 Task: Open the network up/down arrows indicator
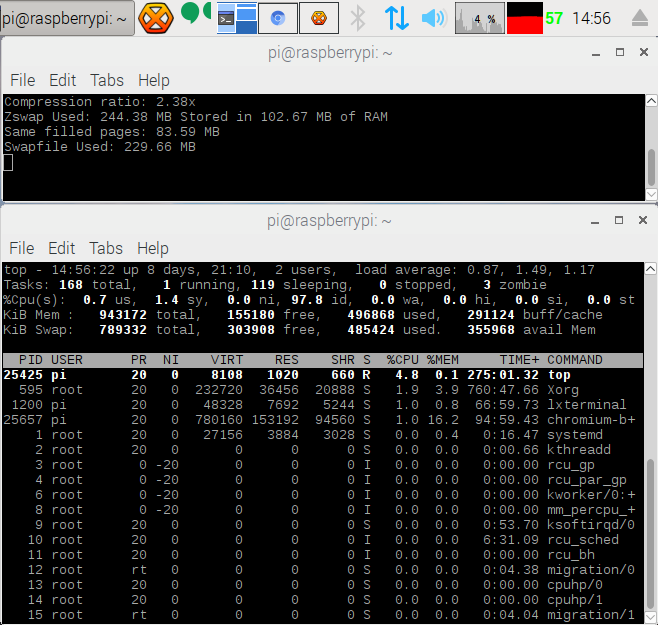396,18
